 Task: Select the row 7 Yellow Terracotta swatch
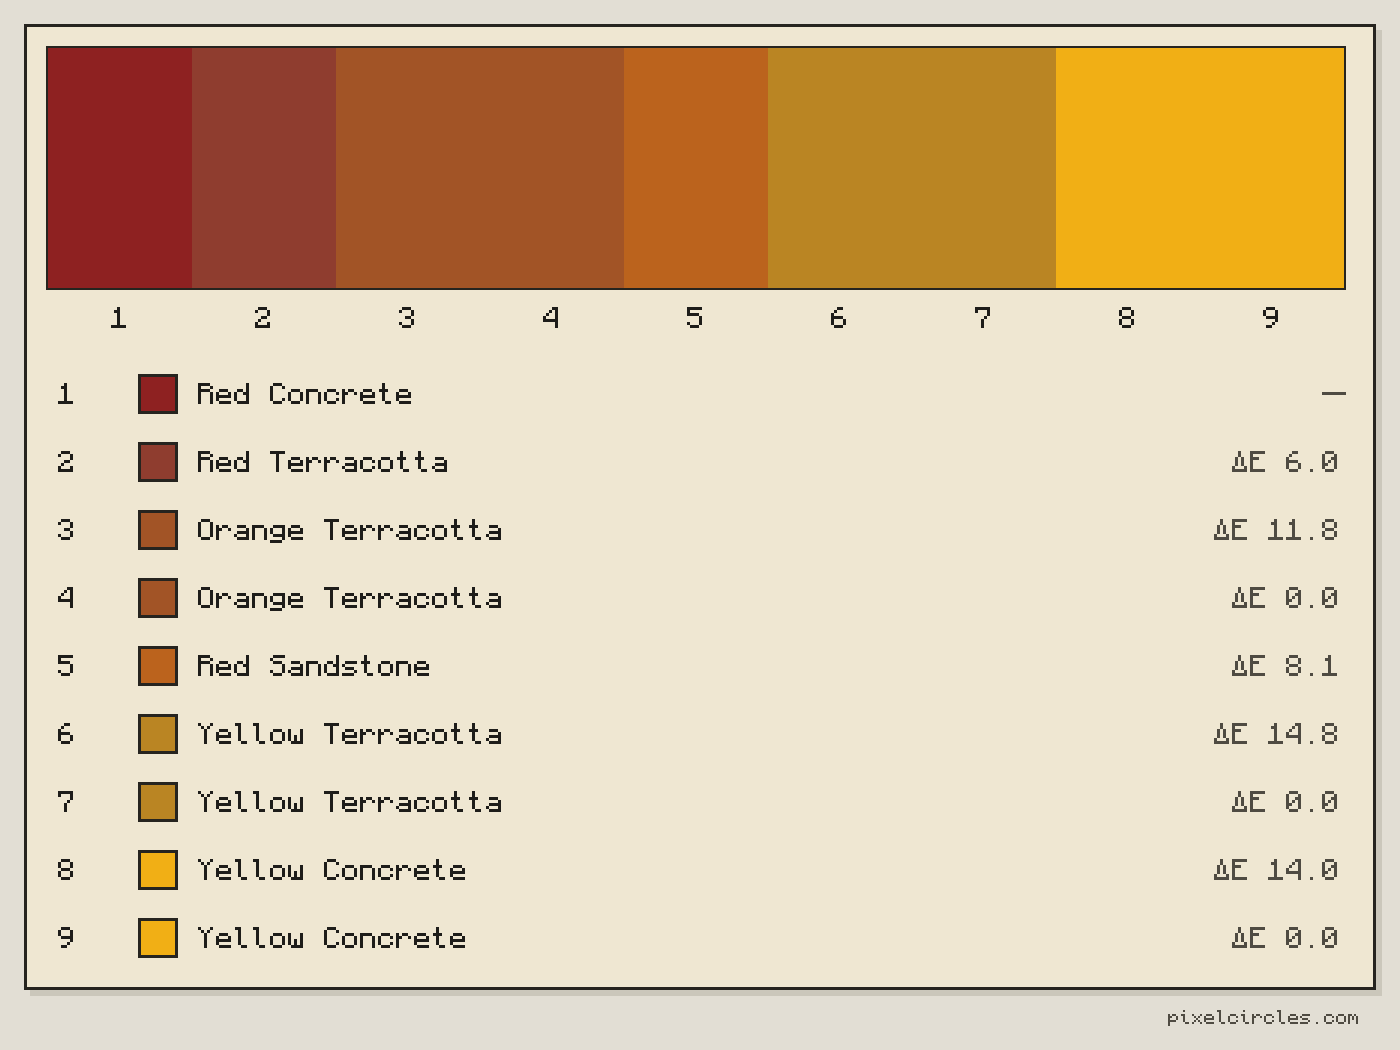point(158,802)
